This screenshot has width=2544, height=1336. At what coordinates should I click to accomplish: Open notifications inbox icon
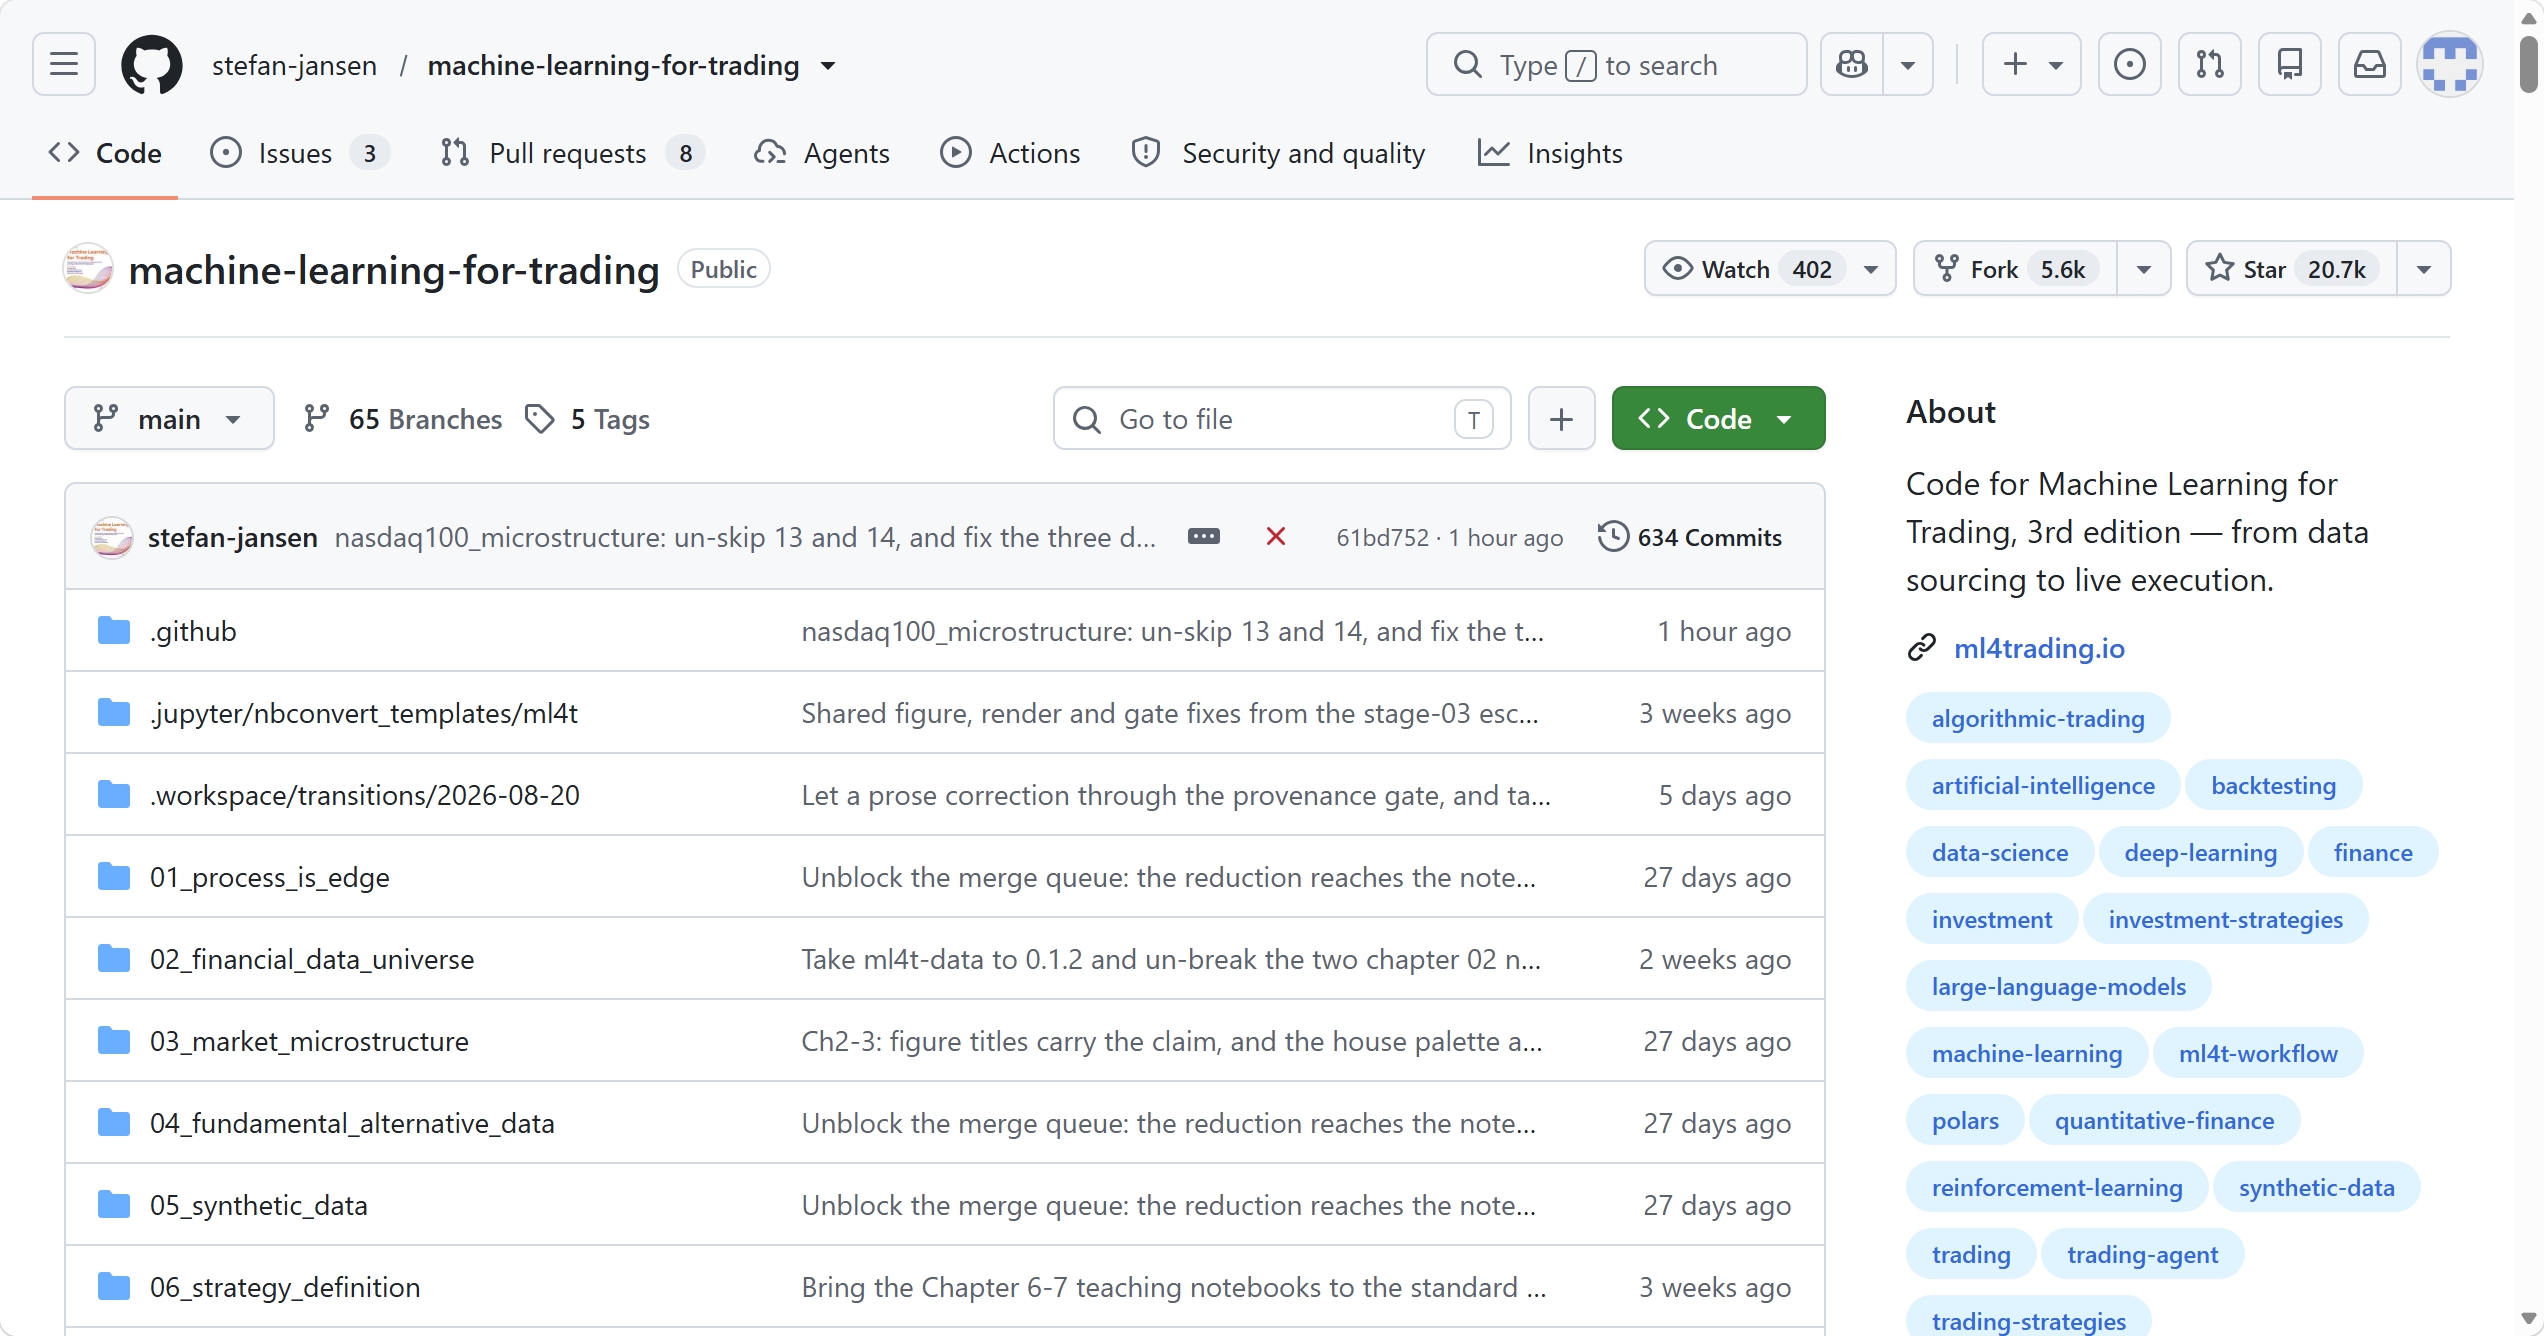(x=2370, y=64)
